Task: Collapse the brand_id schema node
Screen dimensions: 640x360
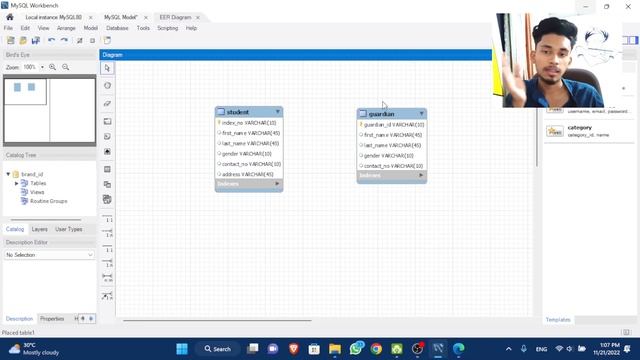Action: [8, 174]
